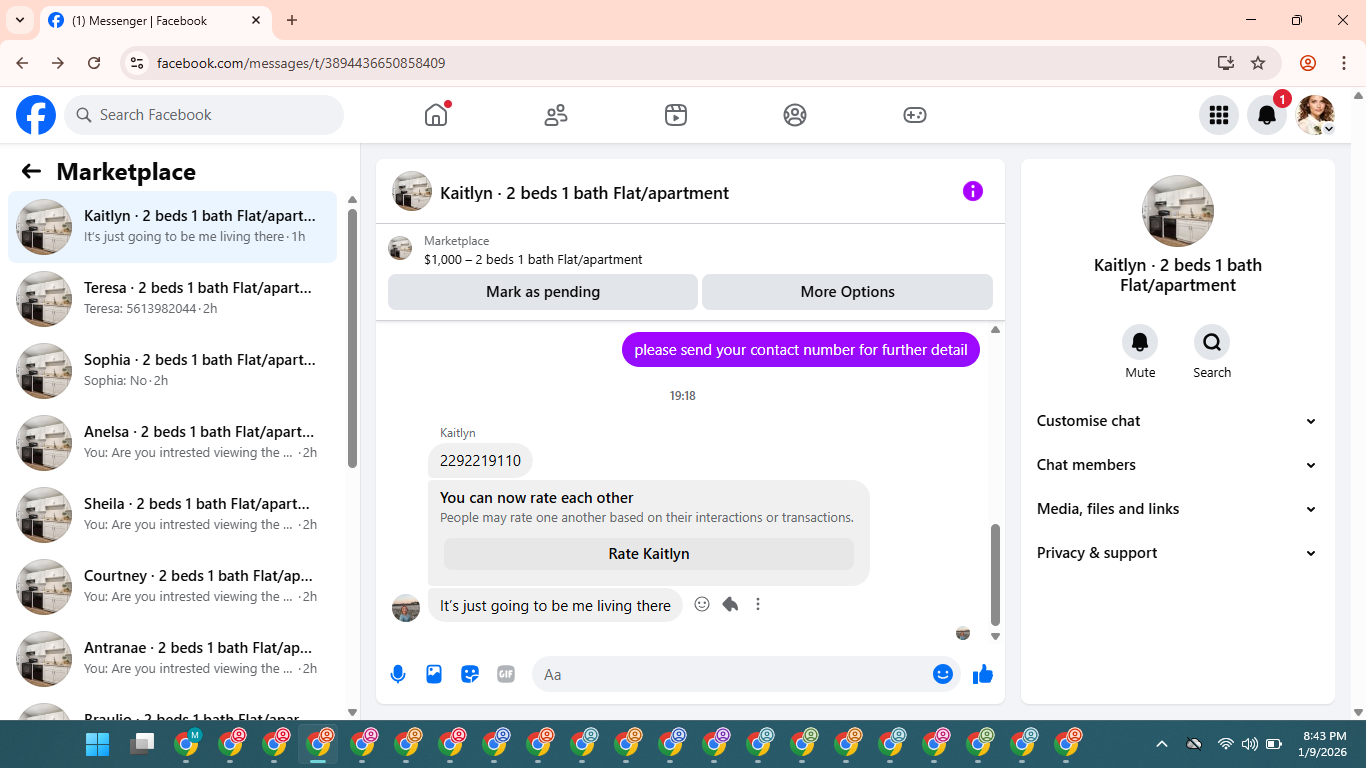Click the chat messages scrollbar thumb

click(x=995, y=575)
